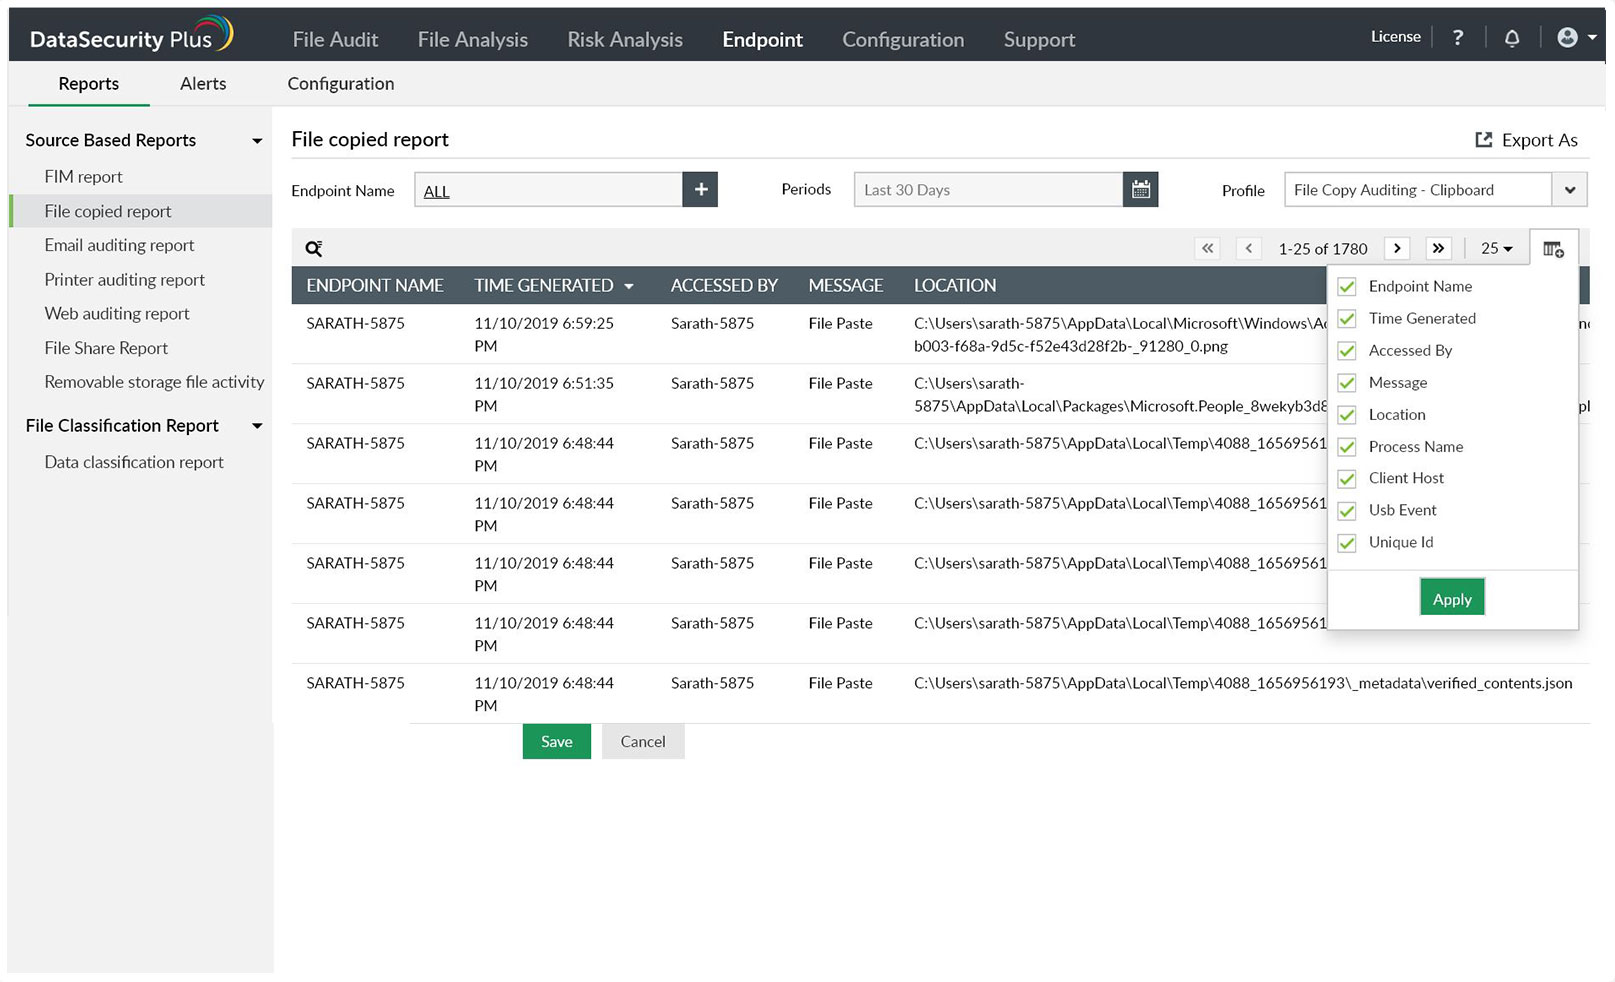
Task: Go to the next results page
Action: click(1397, 248)
